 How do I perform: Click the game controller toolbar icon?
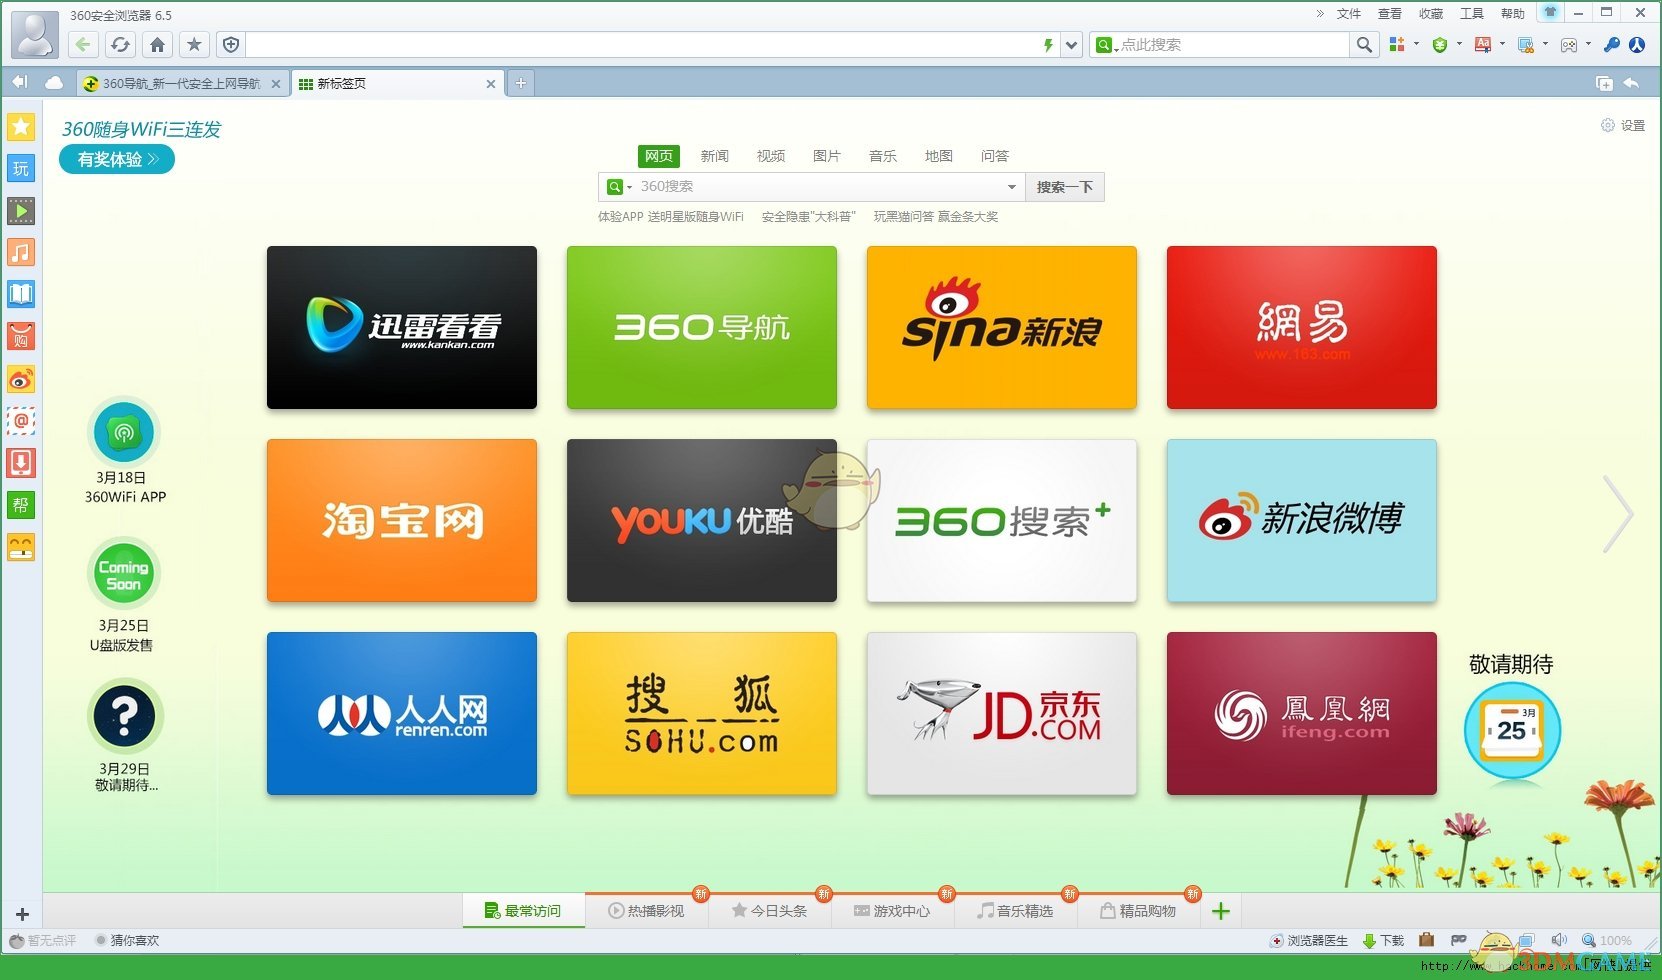point(1567,44)
